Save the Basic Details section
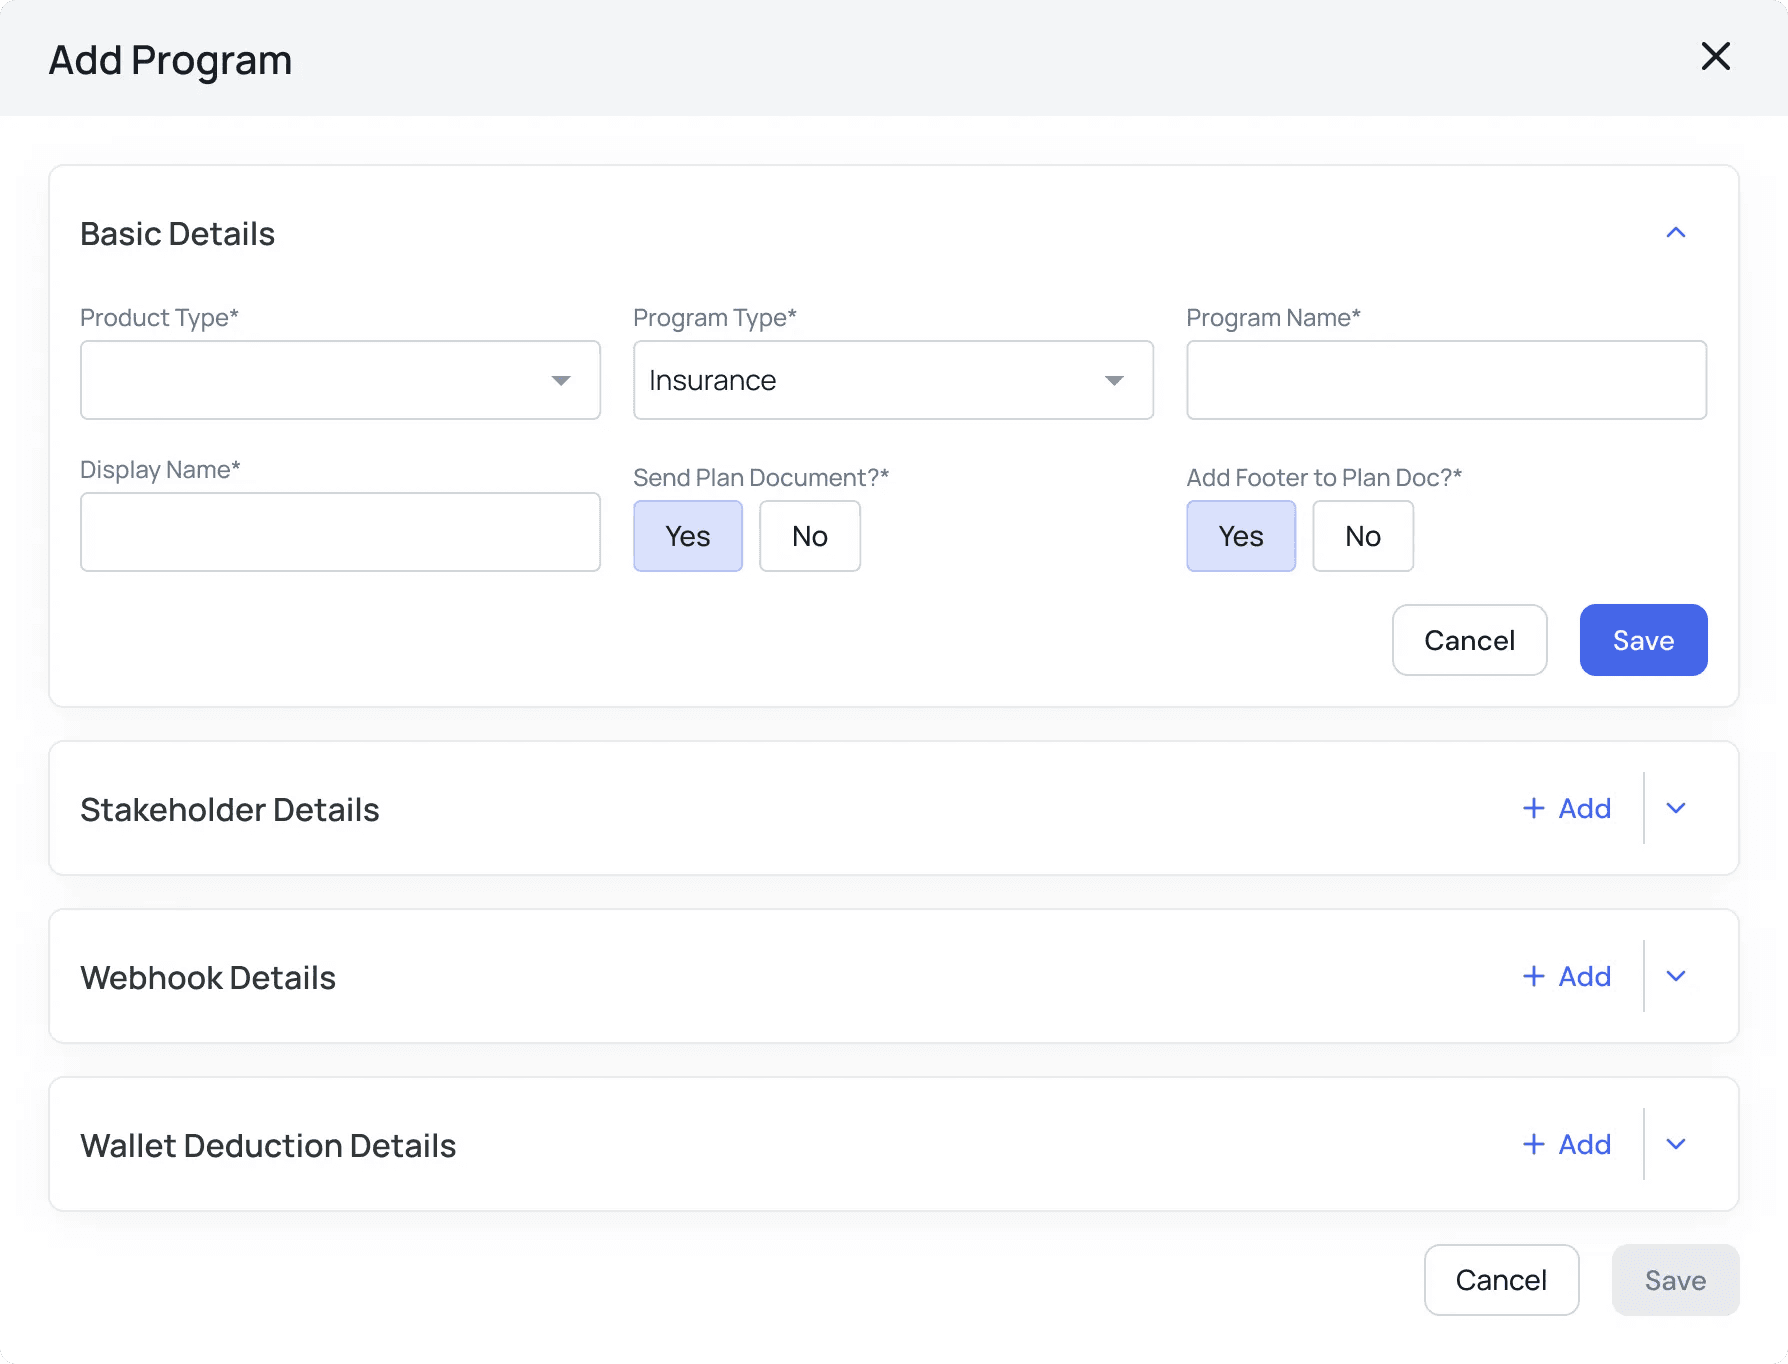Screen dimensions: 1788x1364 (1643, 640)
